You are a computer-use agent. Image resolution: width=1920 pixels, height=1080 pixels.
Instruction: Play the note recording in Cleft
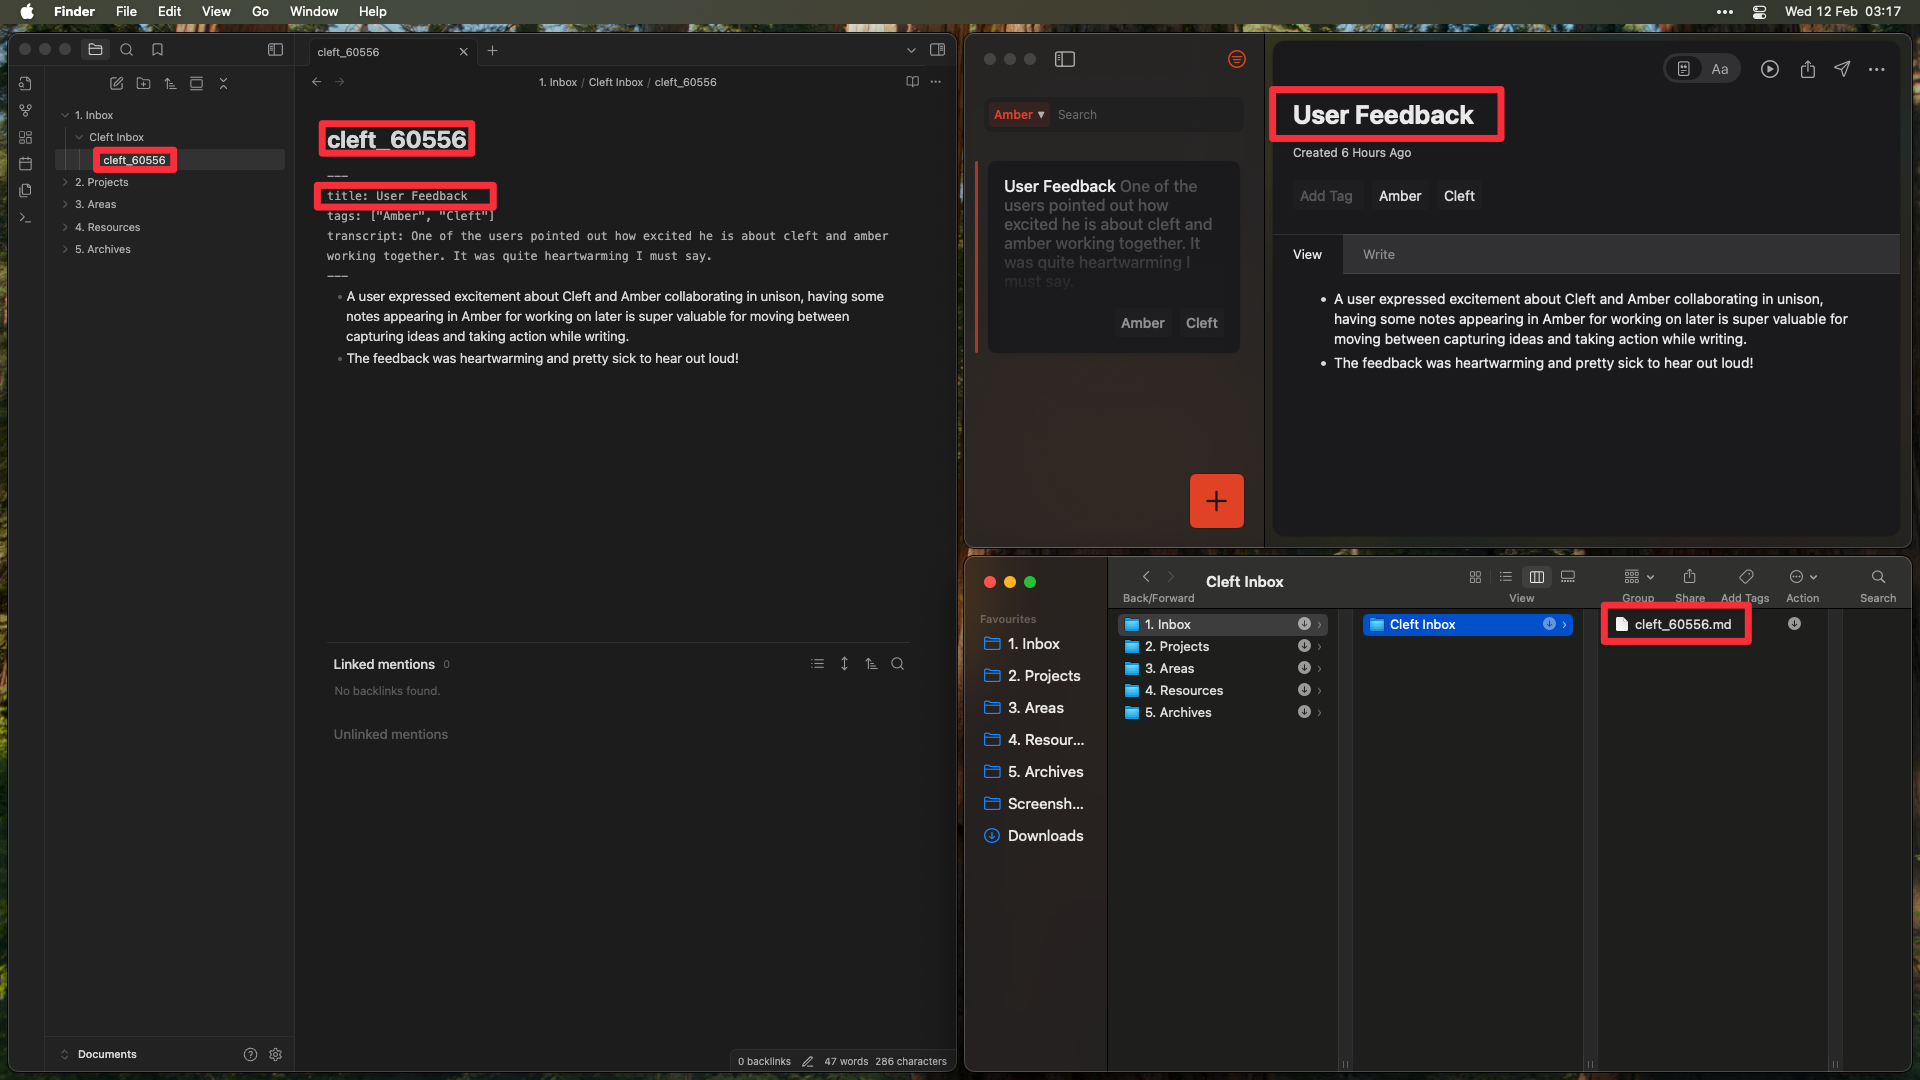(x=1770, y=70)
